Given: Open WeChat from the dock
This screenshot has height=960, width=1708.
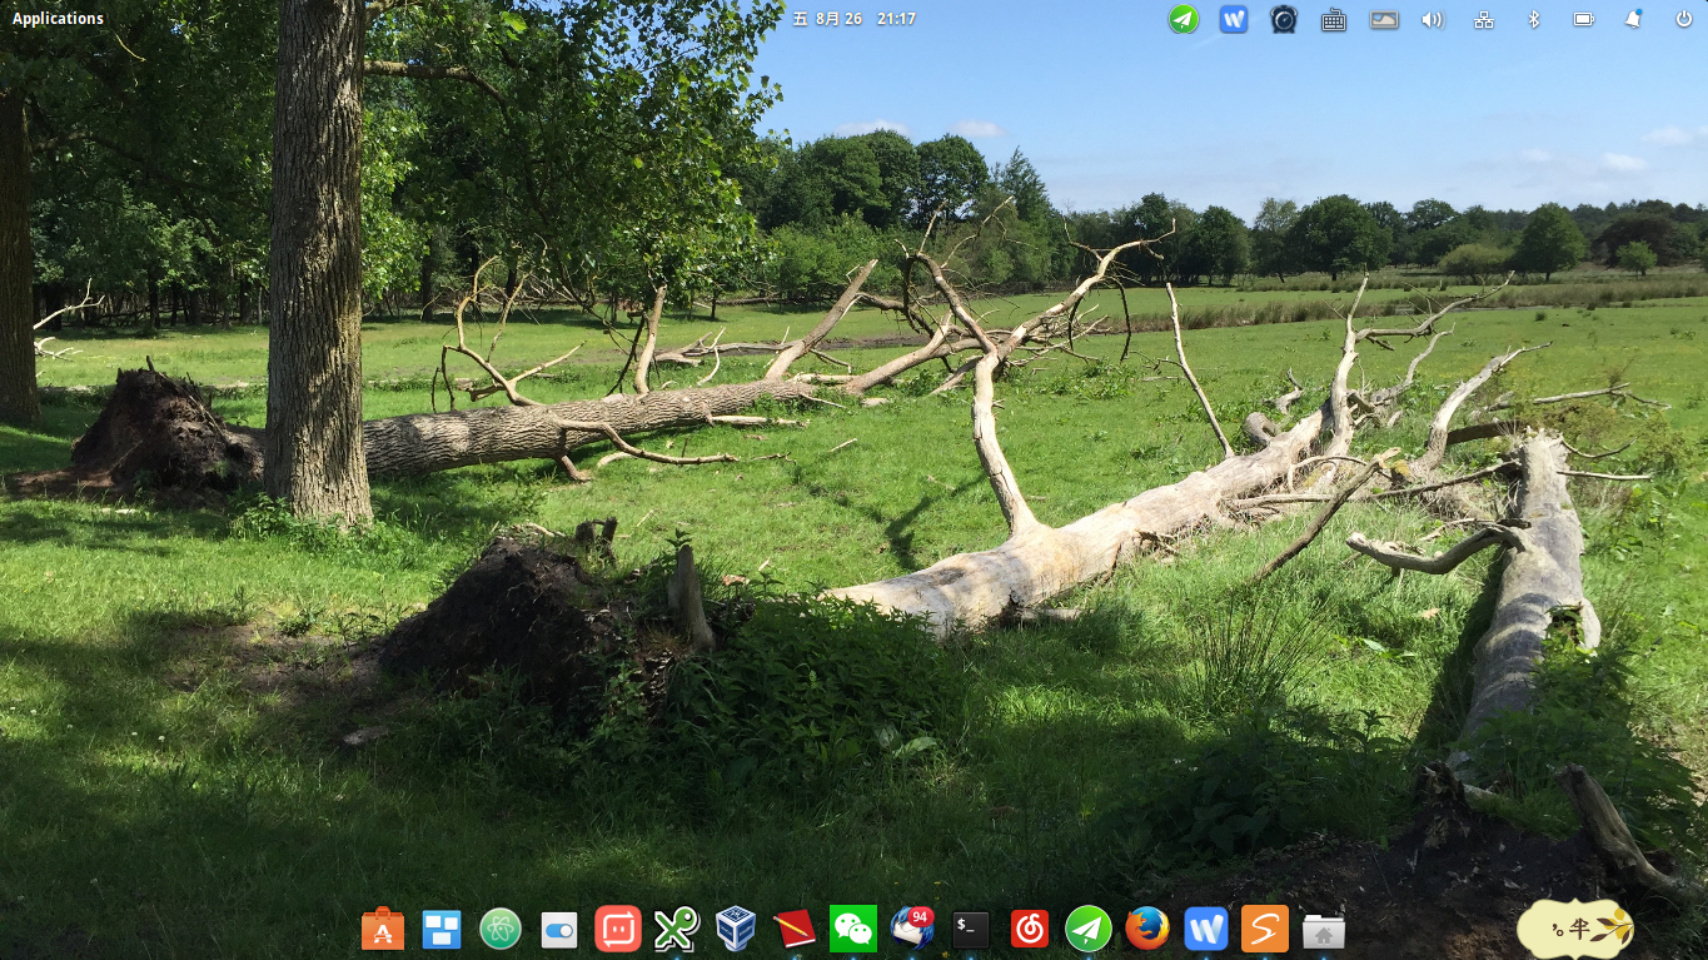Looking at the screenshot, I should point(852,930).
